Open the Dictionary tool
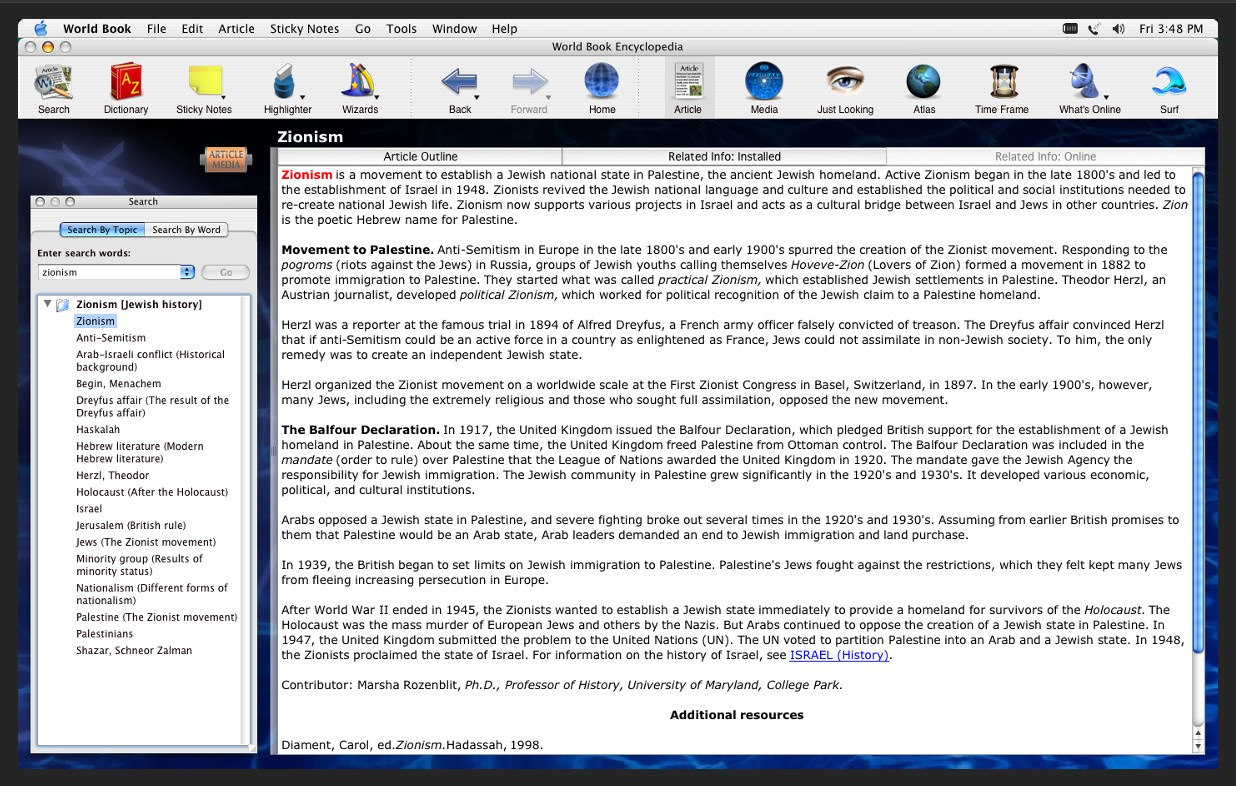This screenshot has width=1236, height=786. (126, 88)
